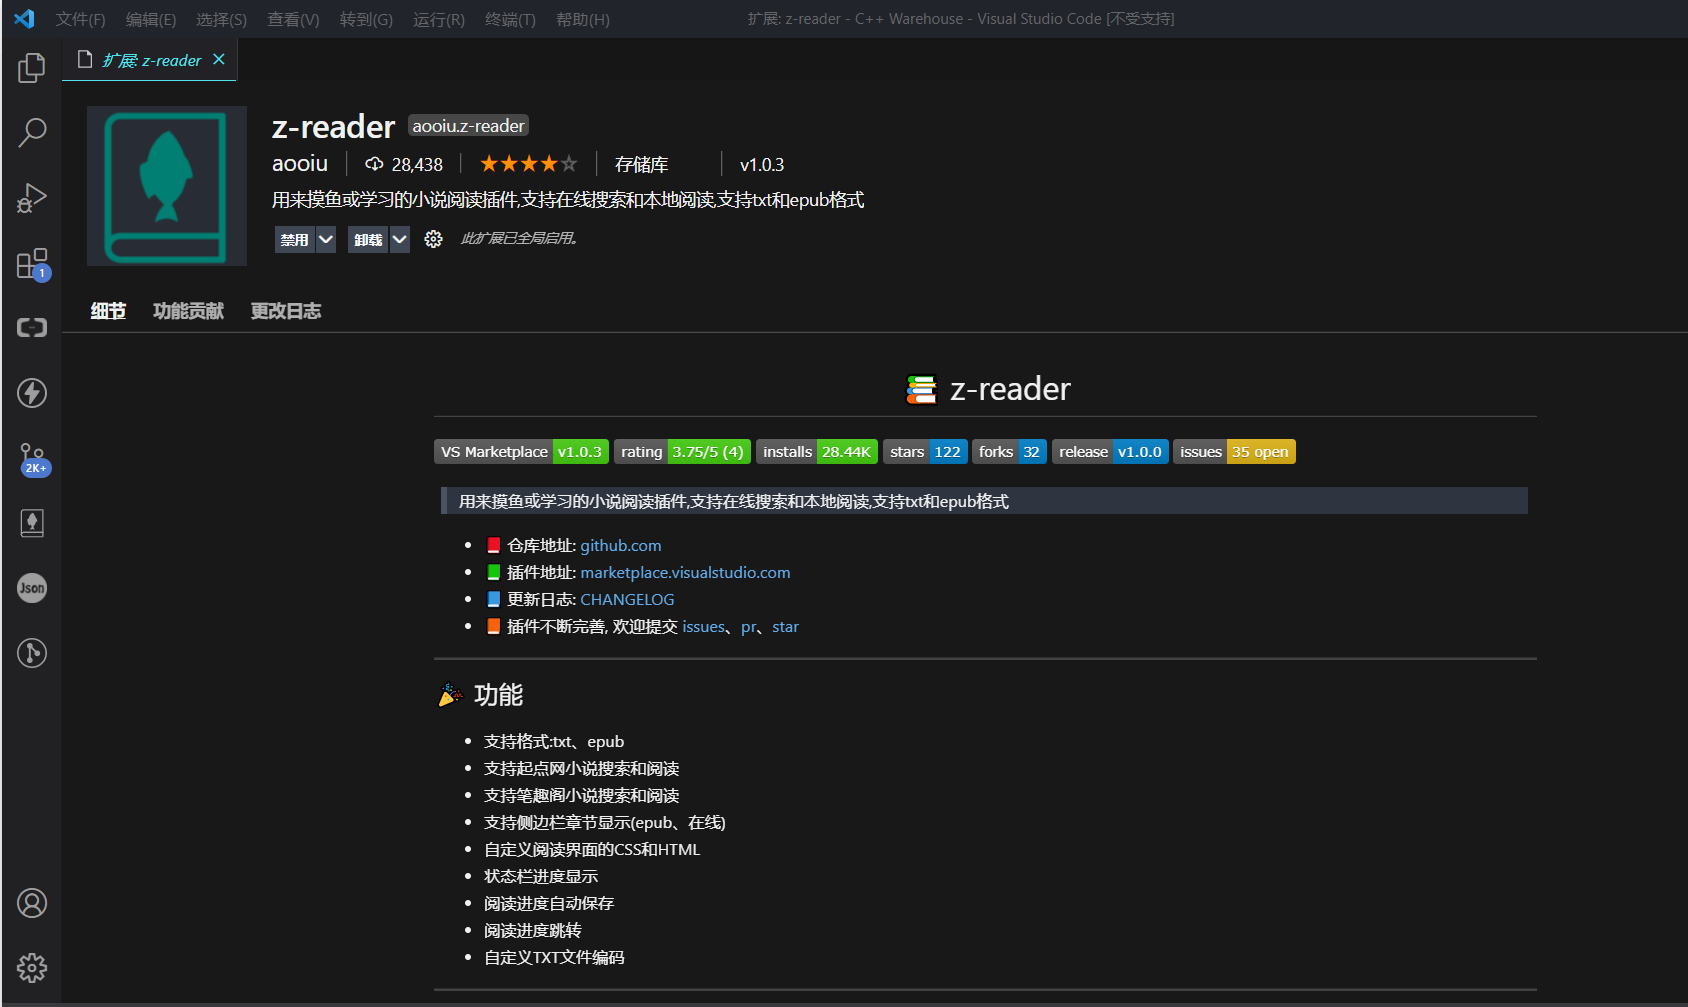Open the 编辑(E) menu

(x=151, y=19)
